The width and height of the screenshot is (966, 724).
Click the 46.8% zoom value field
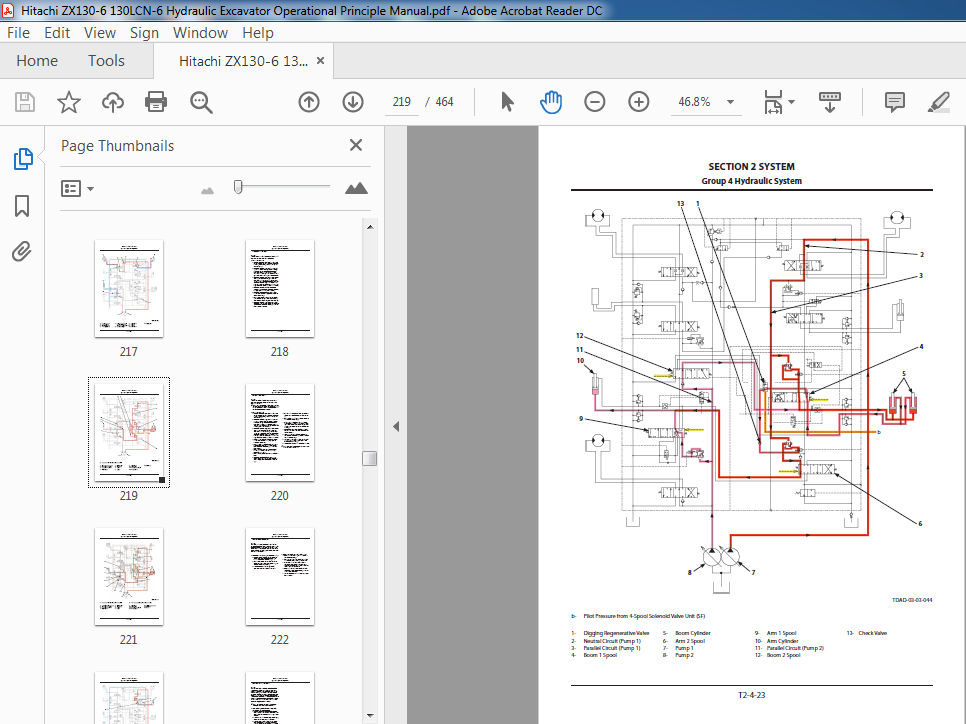694,102
